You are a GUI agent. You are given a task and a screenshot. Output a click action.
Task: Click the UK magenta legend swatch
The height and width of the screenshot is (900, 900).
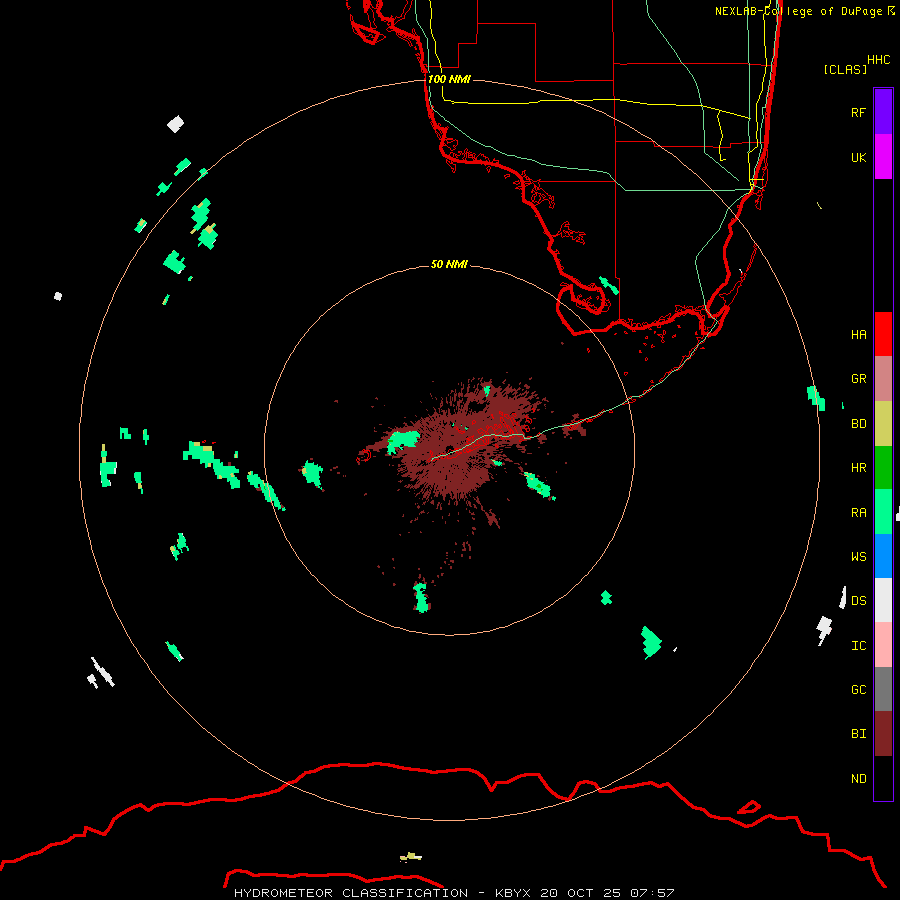click(883, 157)
